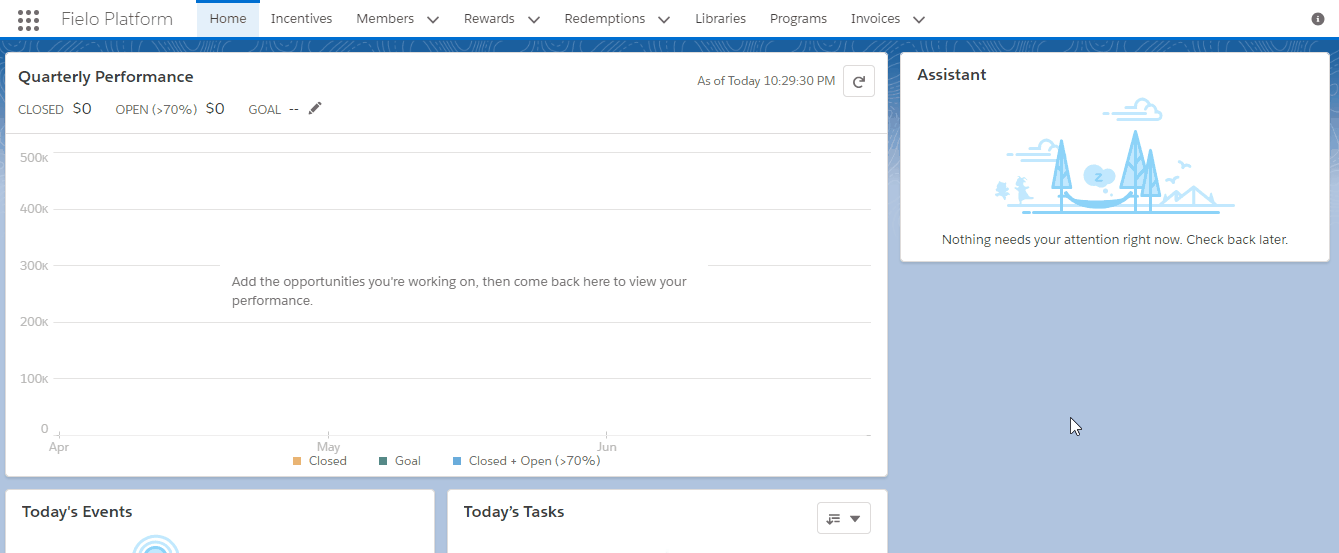Switch to the Home tab

click(228, 19)
